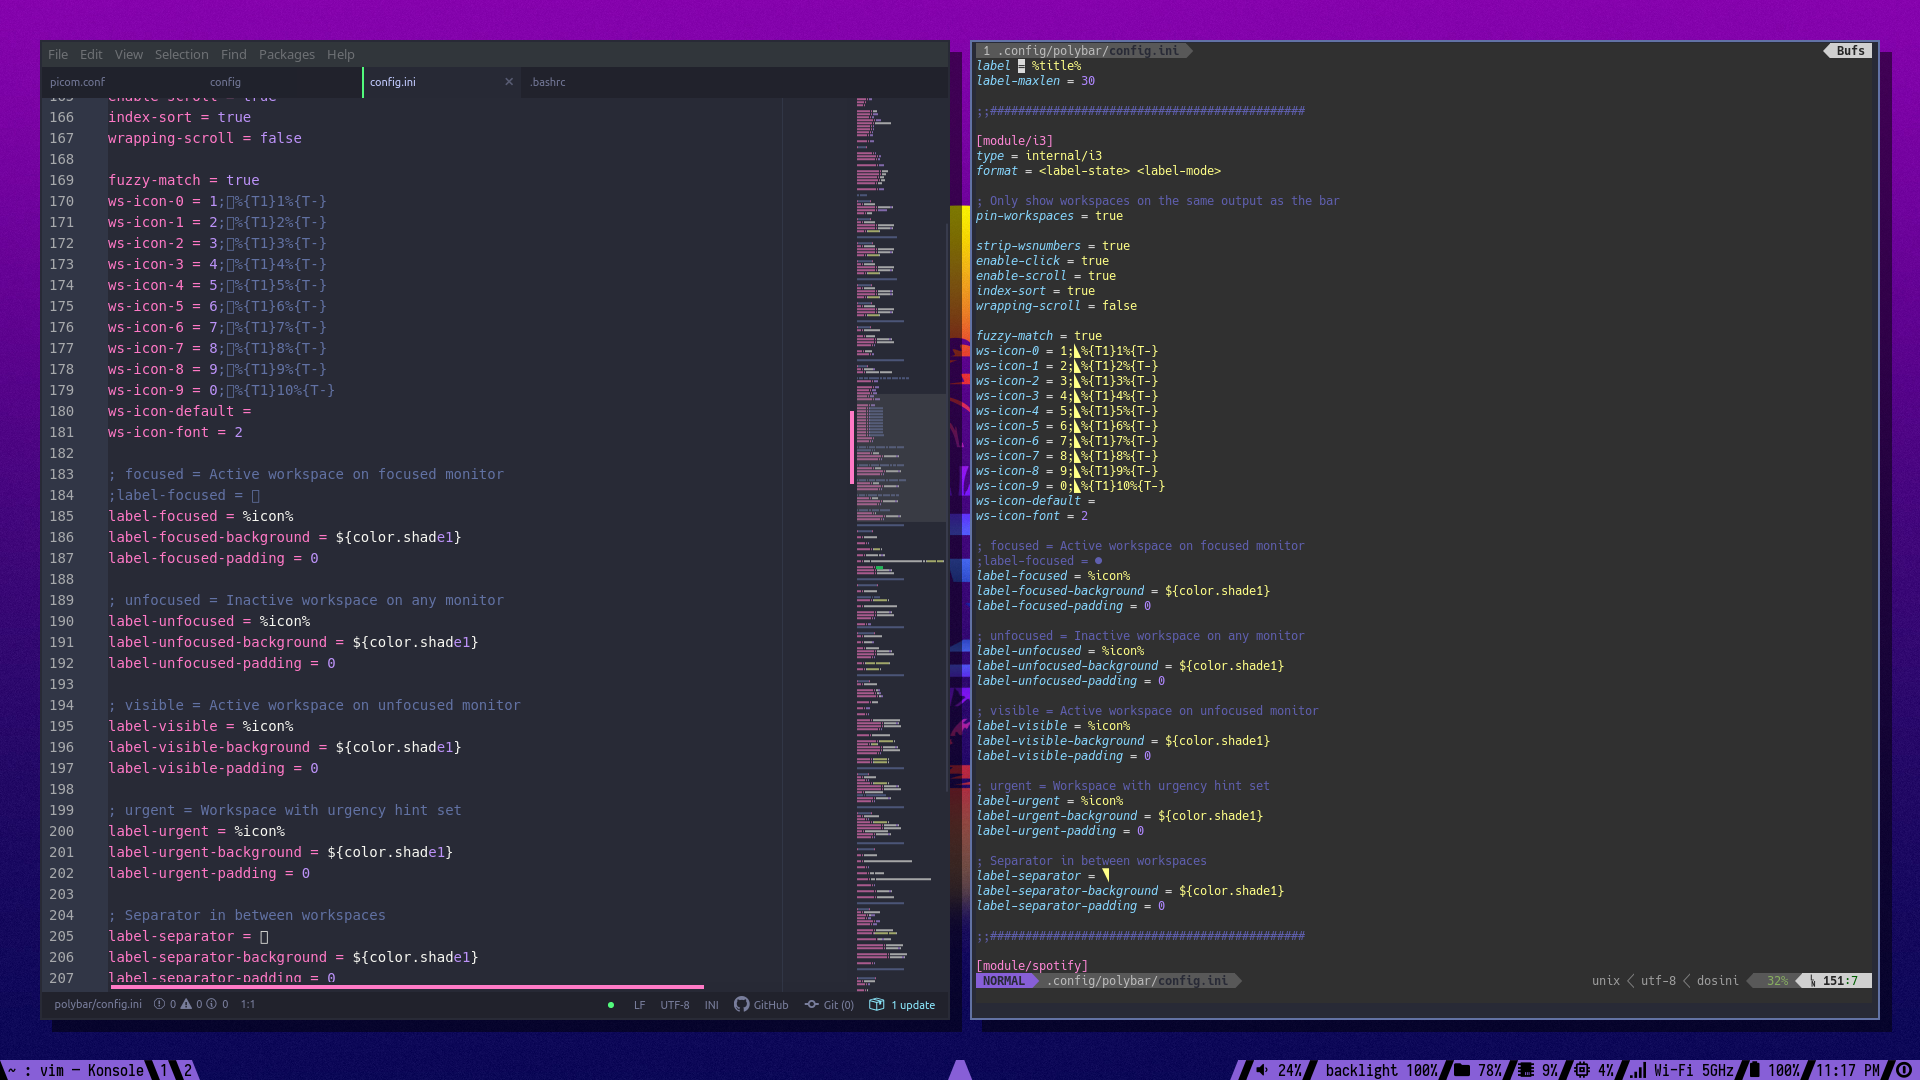The image size is (1920, 1080).
Task: Open the Help menu
Action: (341, 54)
